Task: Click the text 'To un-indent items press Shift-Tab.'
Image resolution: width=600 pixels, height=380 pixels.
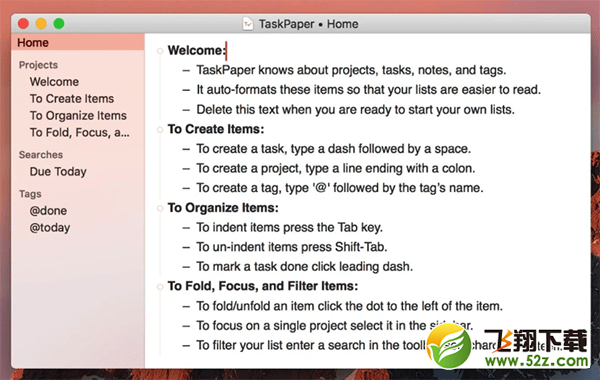Action: tap(292, 247)
